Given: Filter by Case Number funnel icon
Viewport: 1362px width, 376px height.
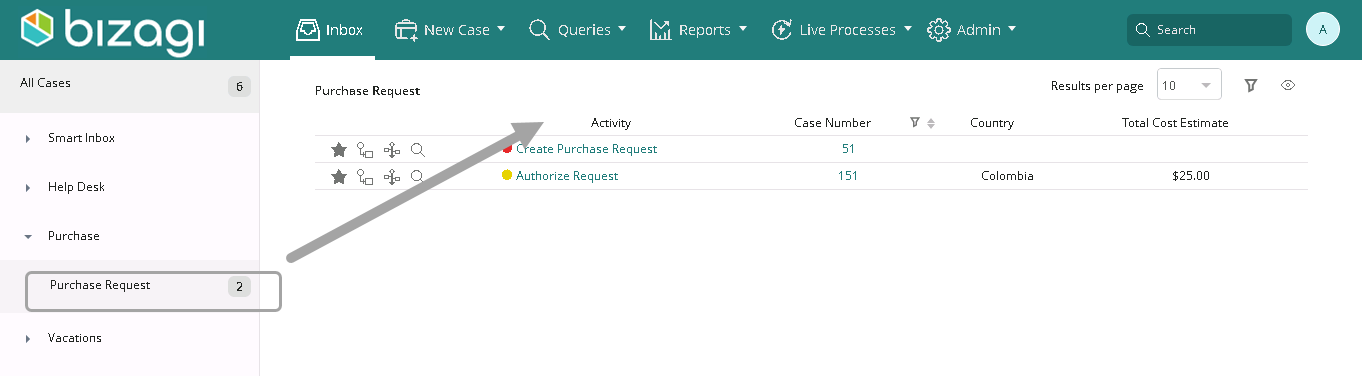Looking at the screenshot, I should [915, 123].
